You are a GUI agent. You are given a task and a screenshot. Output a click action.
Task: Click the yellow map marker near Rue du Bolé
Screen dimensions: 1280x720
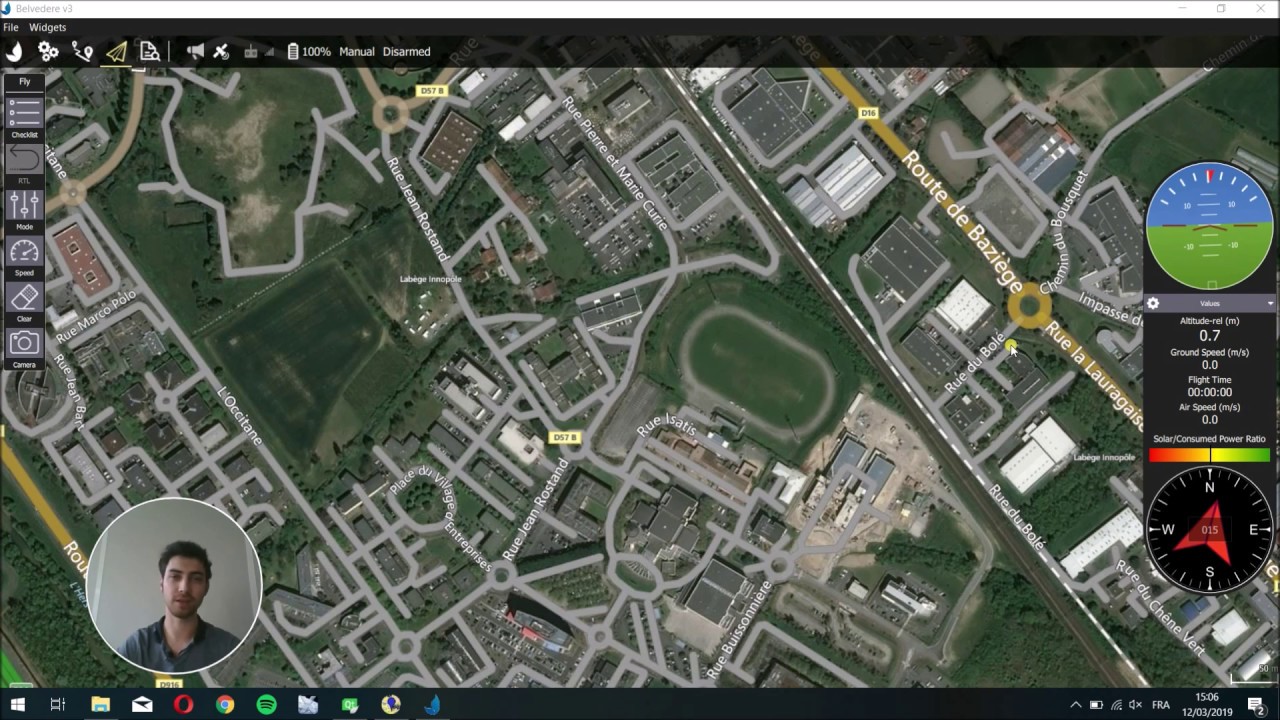[1011, 346]
